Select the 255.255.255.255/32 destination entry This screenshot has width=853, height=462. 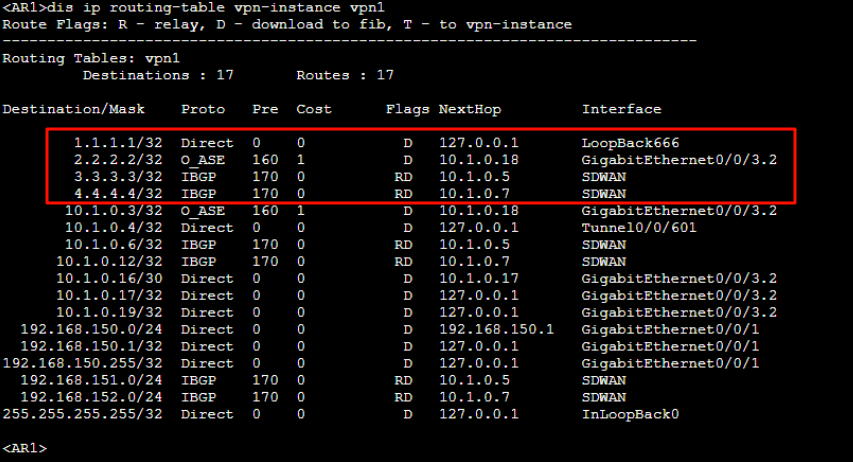pyautogui.click(x=83, y=414)
